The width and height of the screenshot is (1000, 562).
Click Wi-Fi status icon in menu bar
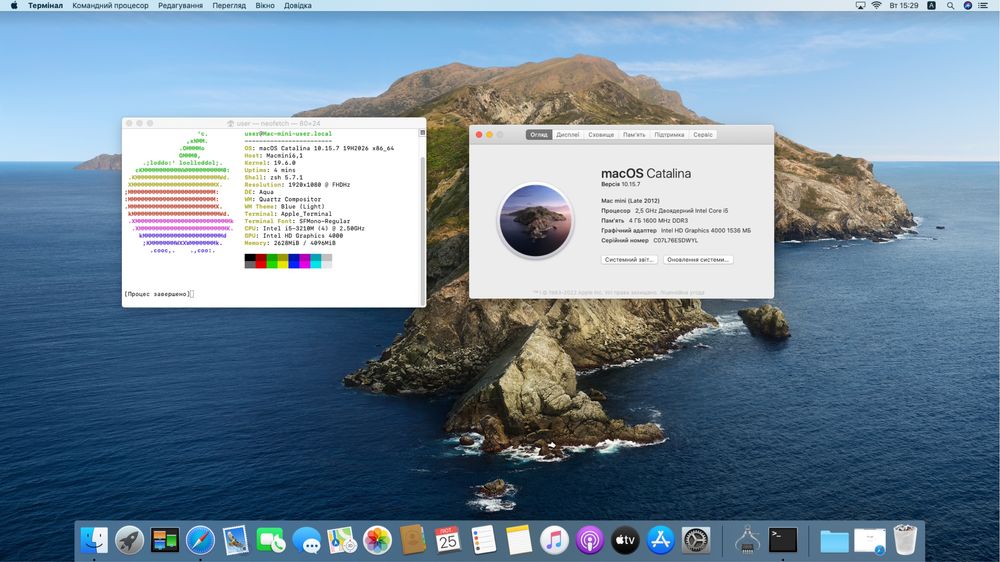(876, 6)
